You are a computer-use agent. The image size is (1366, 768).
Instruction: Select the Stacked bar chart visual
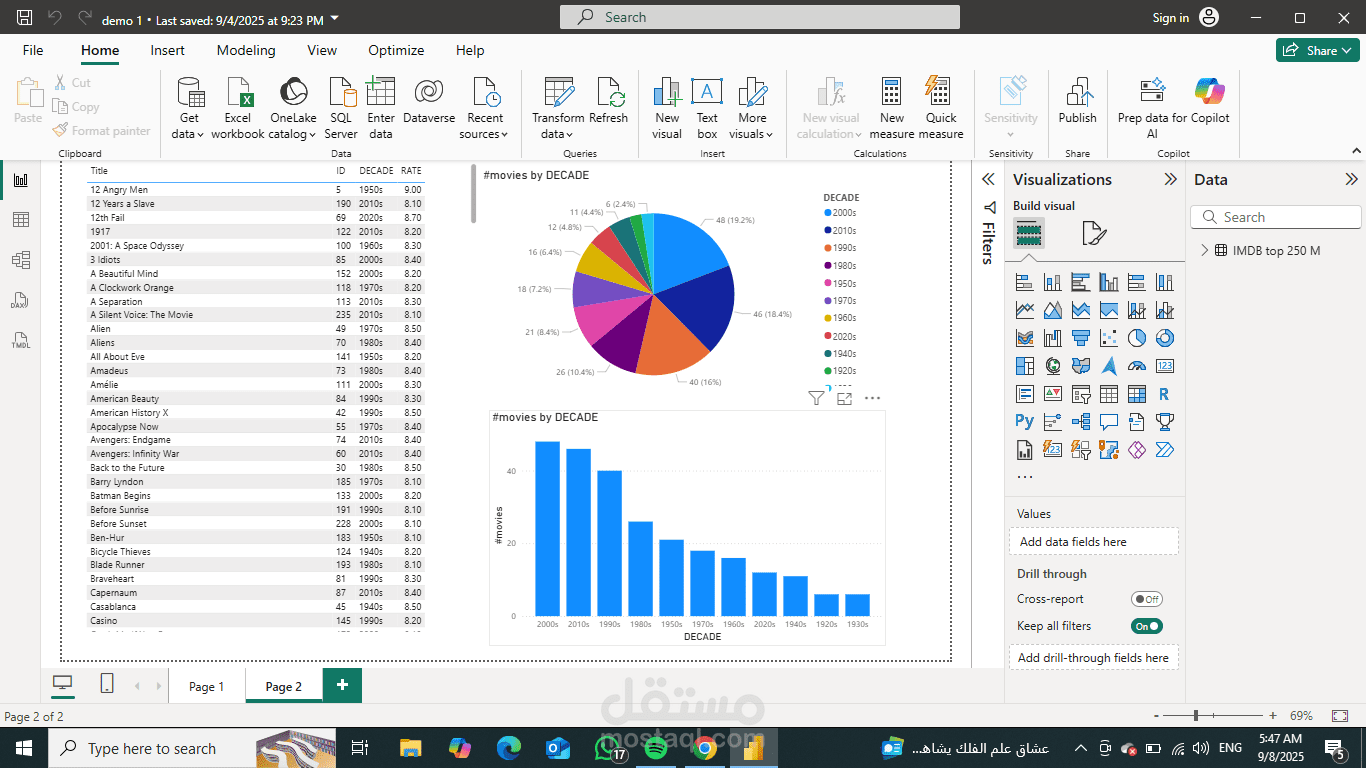click(1024, 283)
